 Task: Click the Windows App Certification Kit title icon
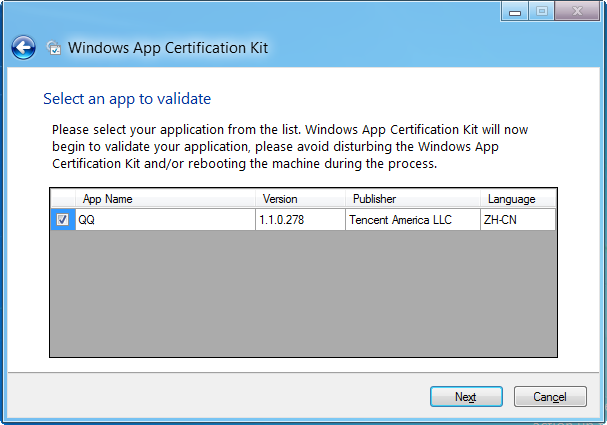point(54,48)
